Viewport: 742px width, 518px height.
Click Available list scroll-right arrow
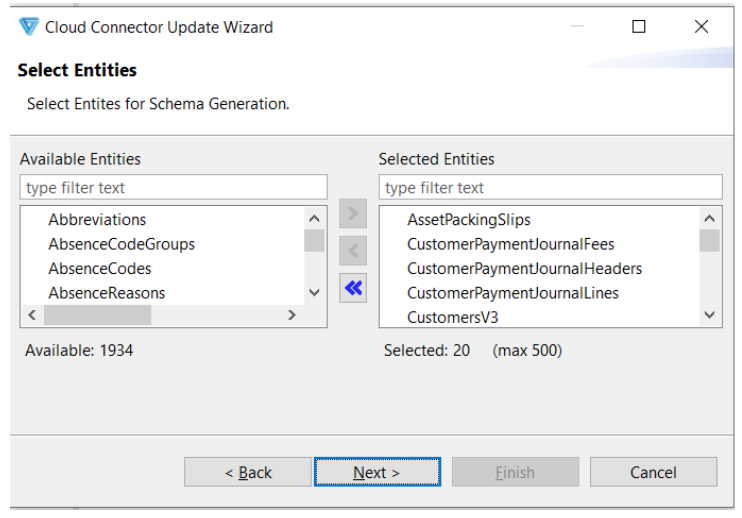[x=292, y=315]
